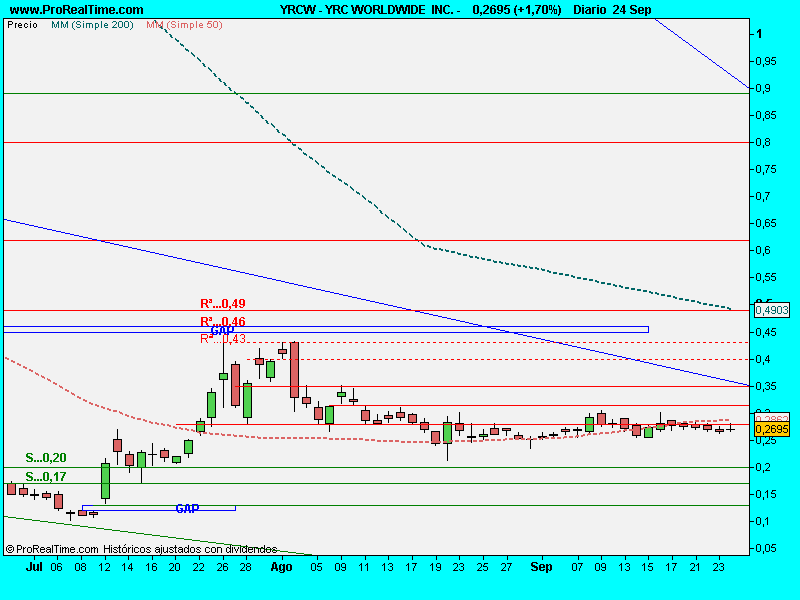Click the 0,1 price level on scale
The height and width of the screenshot is (600, 800).
(x=763, y=521)
